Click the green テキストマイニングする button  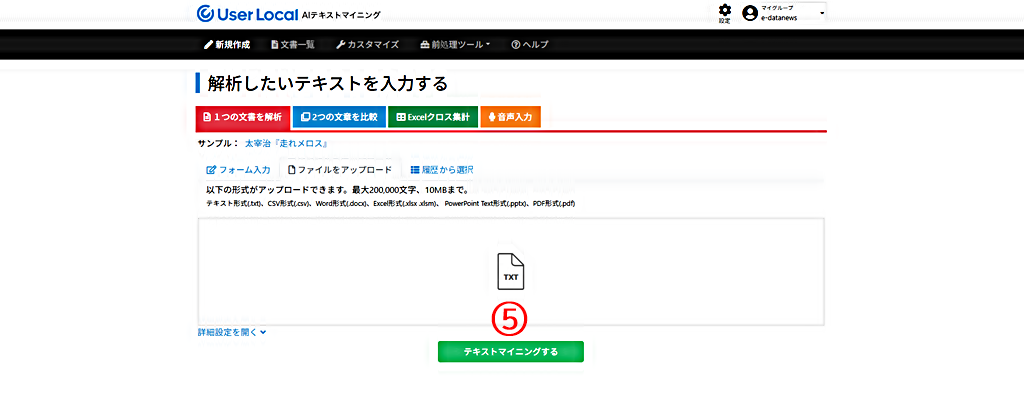tap(511, 351)
